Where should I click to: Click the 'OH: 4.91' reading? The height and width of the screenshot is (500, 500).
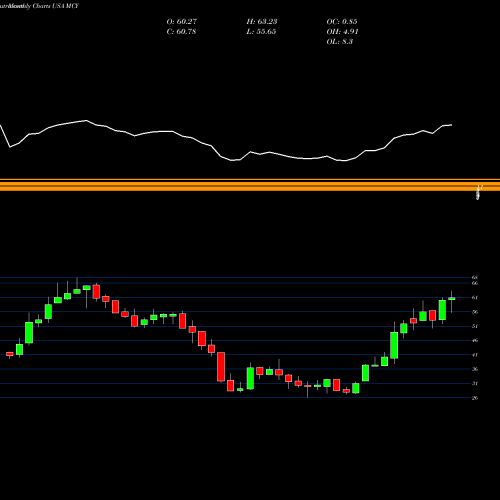[342, 32]
